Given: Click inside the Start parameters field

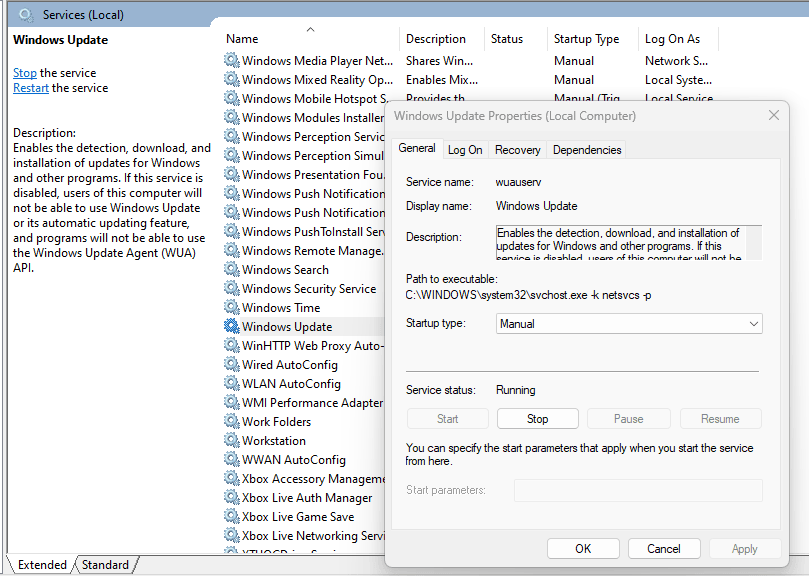Looking at the screenshot, I should pos(637,490).
